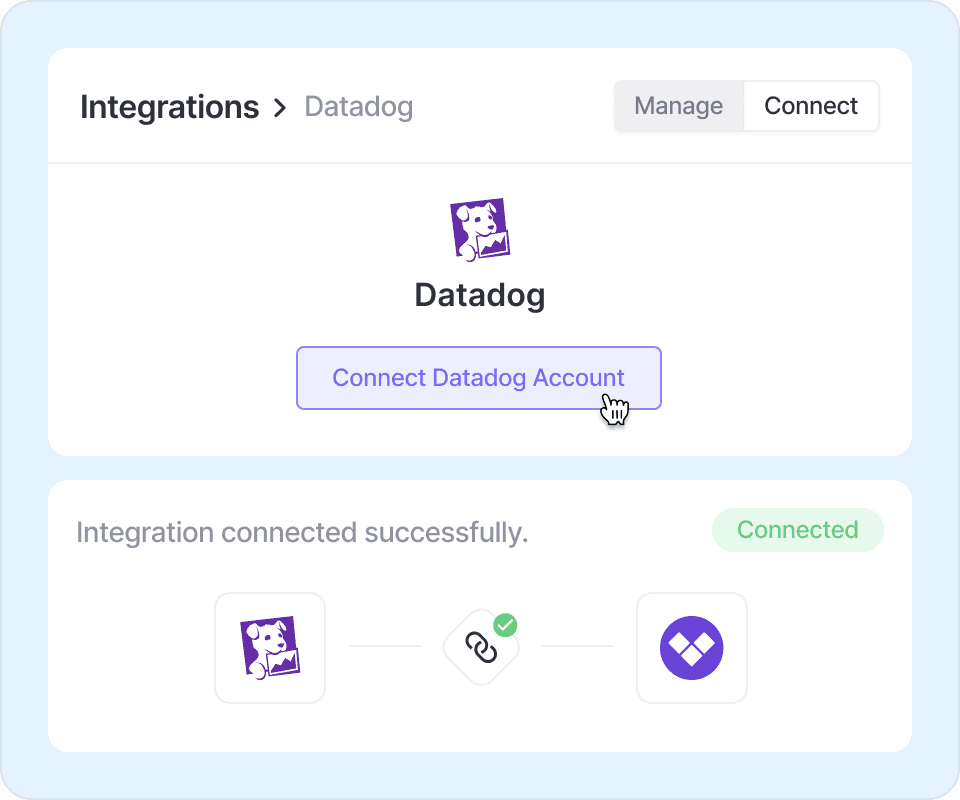Click the Datadog logo tile in the connection diagram
960x800 pixels.
(270, 648)
